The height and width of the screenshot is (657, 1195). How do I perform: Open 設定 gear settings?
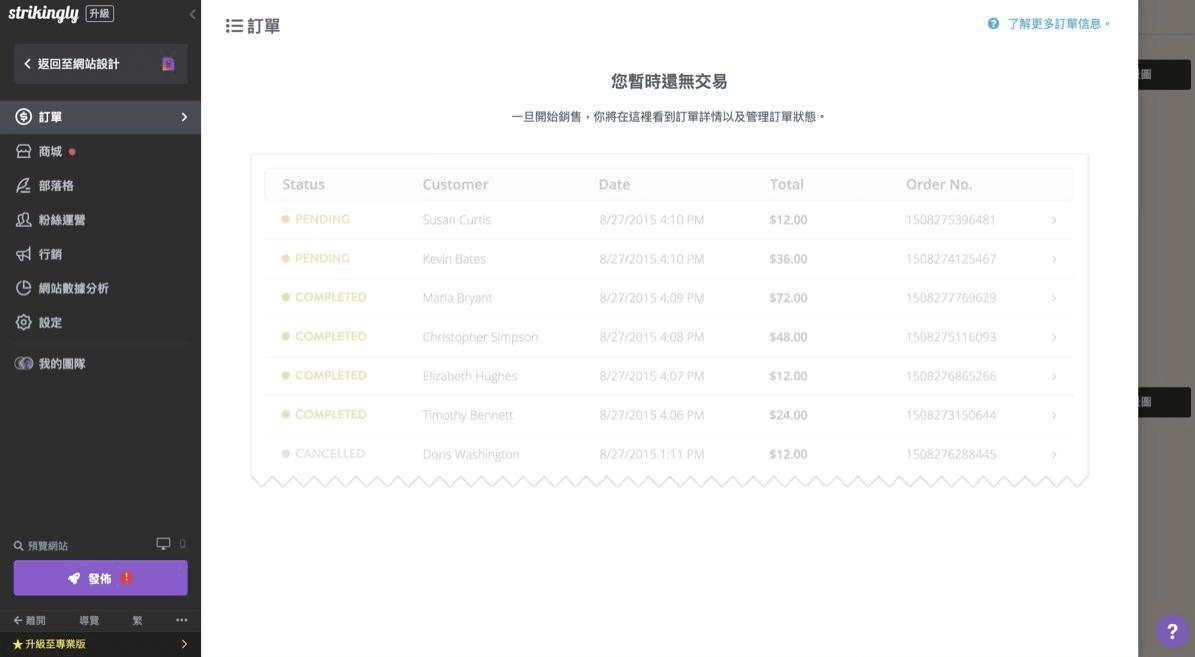coord(24,323)
